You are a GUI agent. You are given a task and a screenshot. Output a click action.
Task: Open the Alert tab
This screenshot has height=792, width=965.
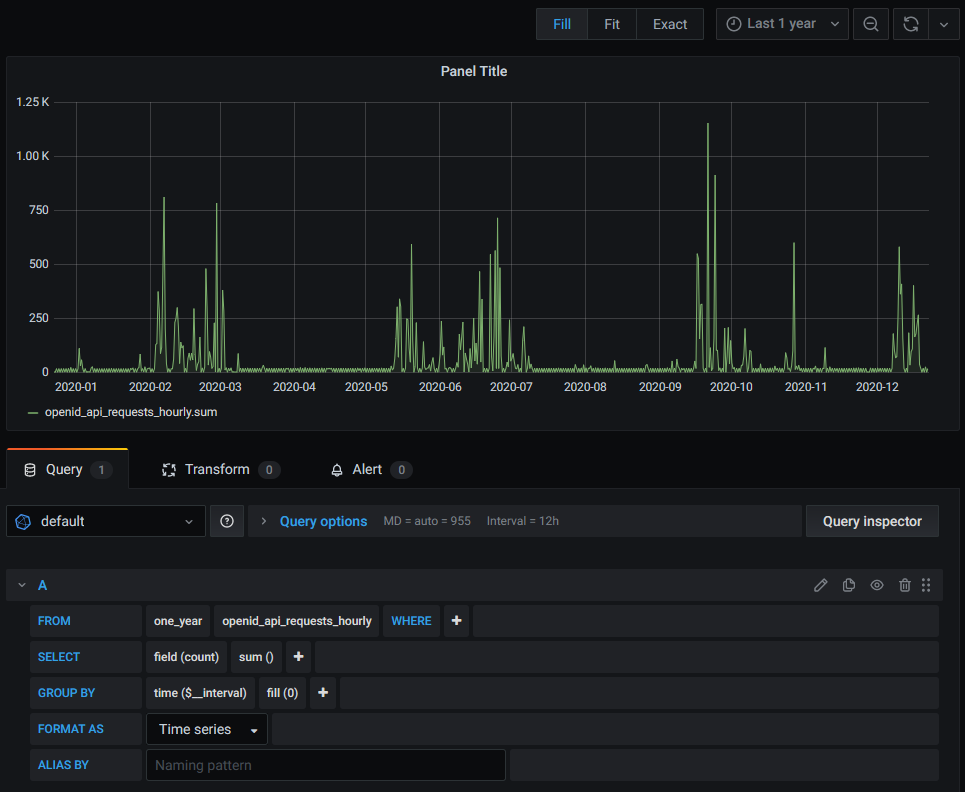pyautogui.click(x=367, y=469)
